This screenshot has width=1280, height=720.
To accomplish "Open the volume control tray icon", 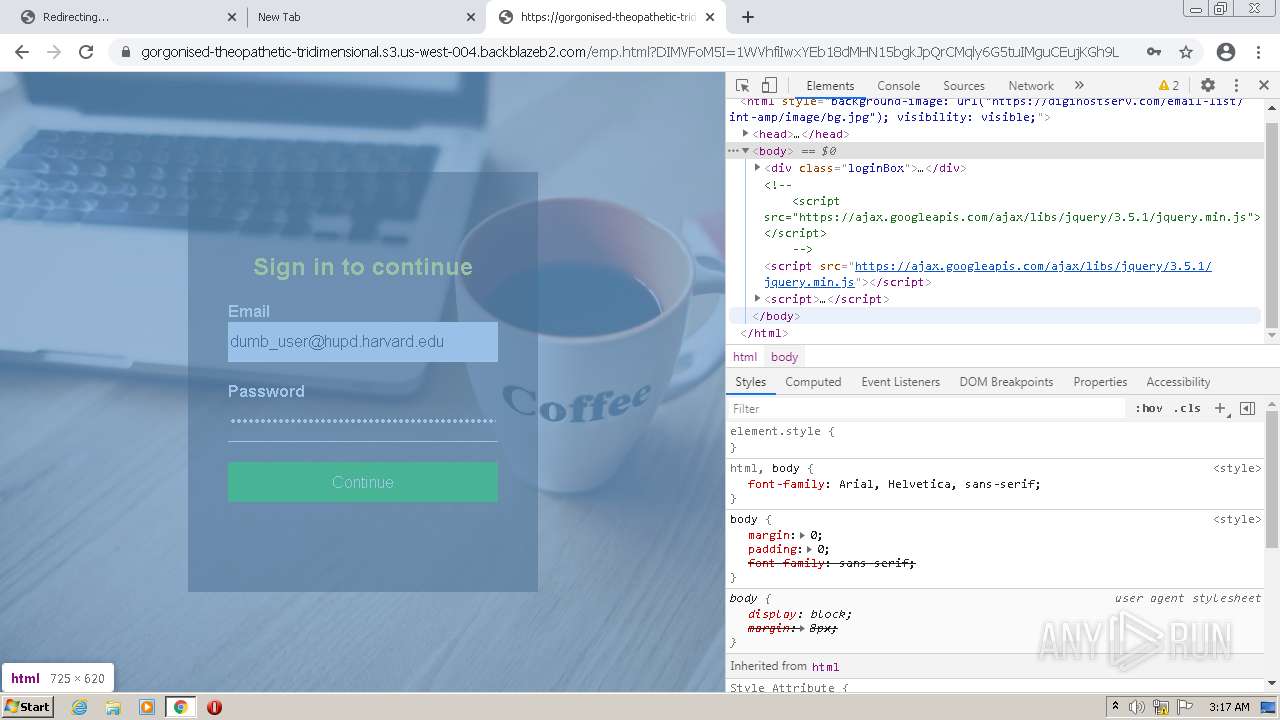I will [1137, 707].
